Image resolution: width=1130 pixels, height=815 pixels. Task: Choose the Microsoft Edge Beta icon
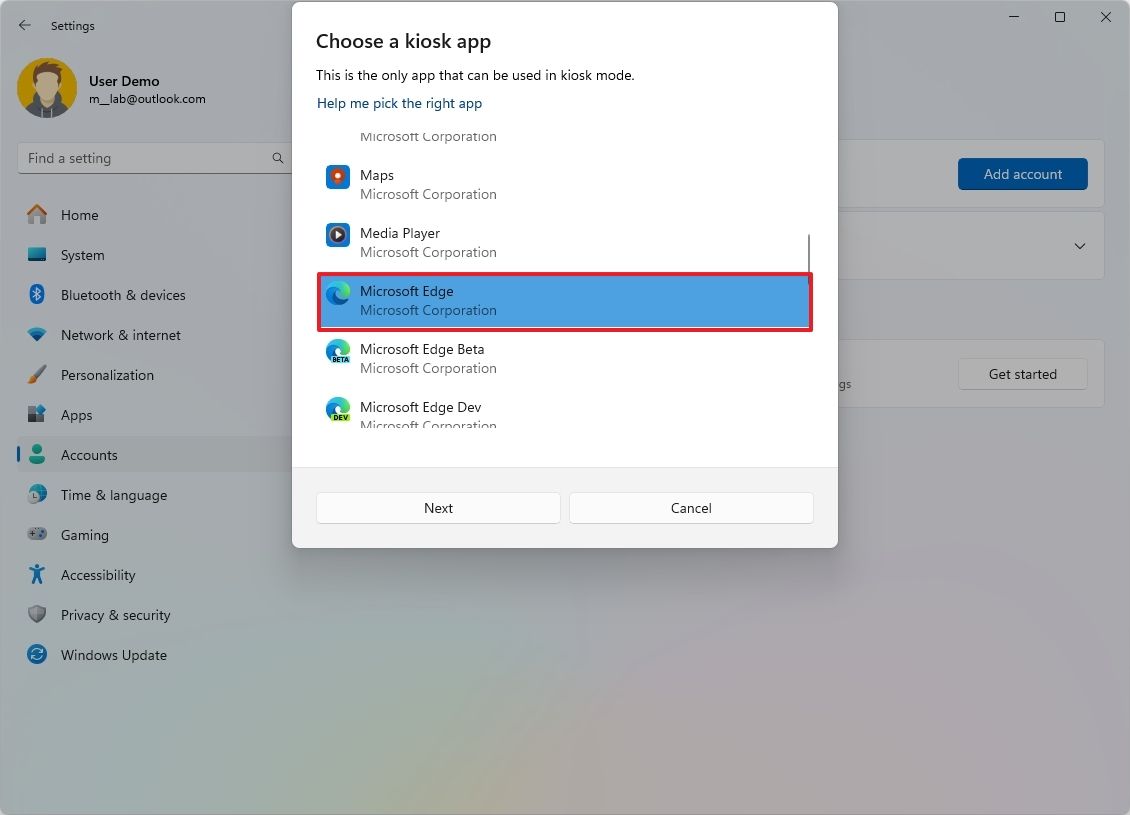tap(337, 351)
